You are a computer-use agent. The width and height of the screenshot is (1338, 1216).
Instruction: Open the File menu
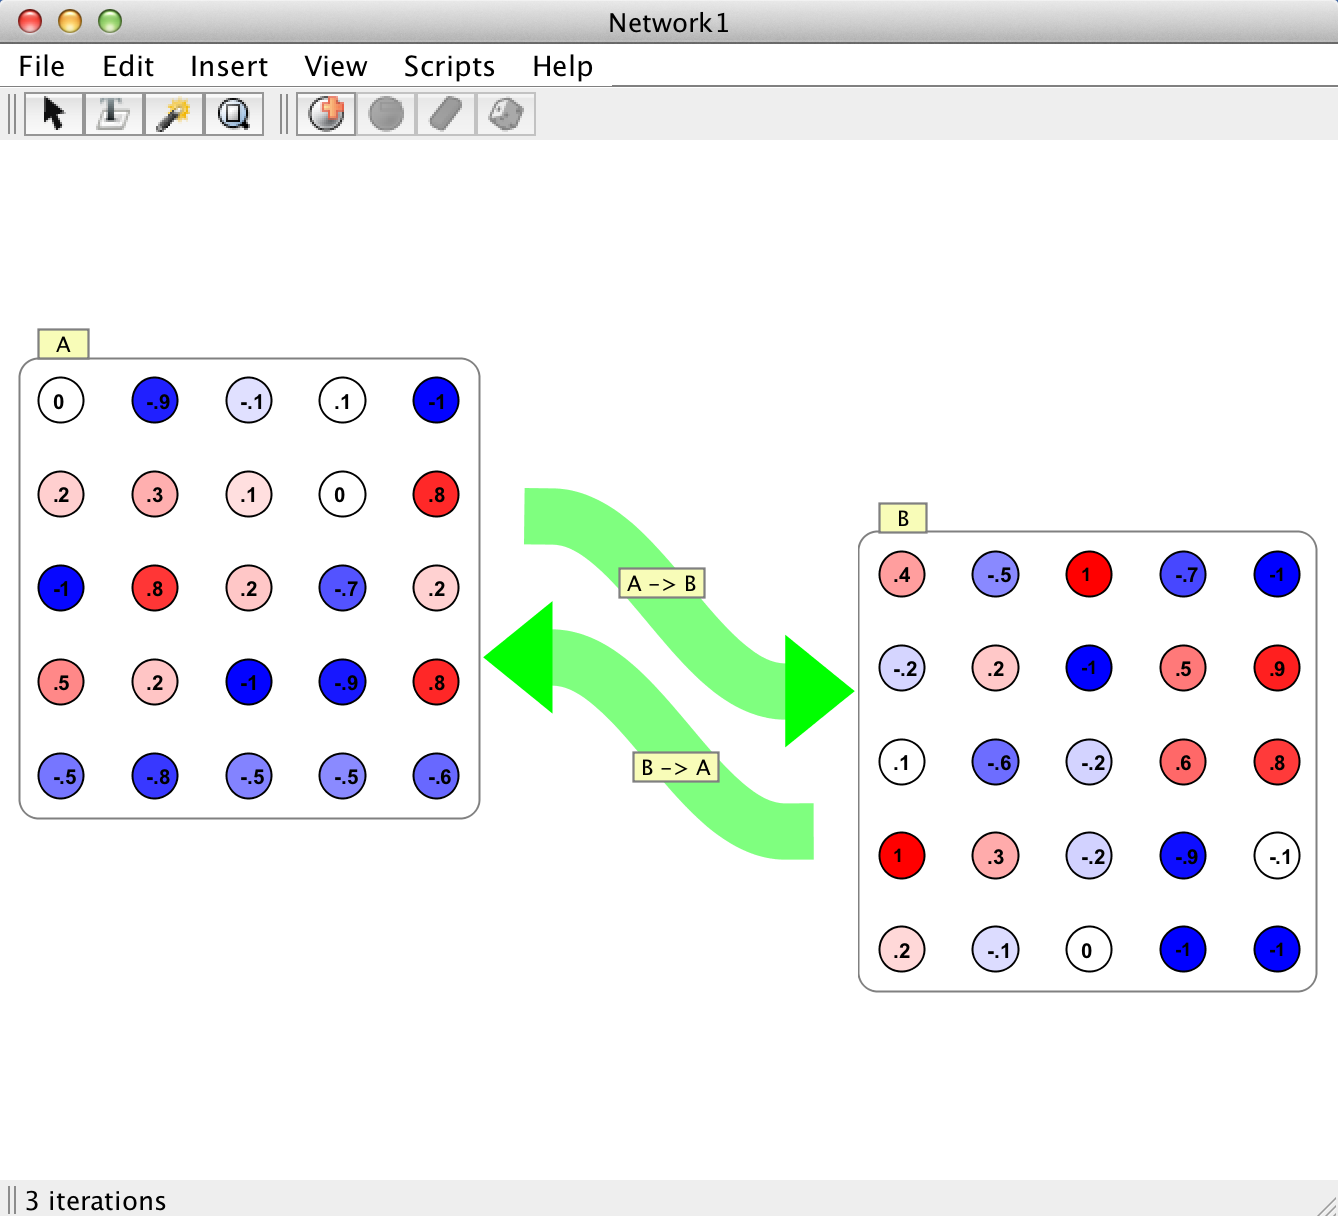(42, 66)
